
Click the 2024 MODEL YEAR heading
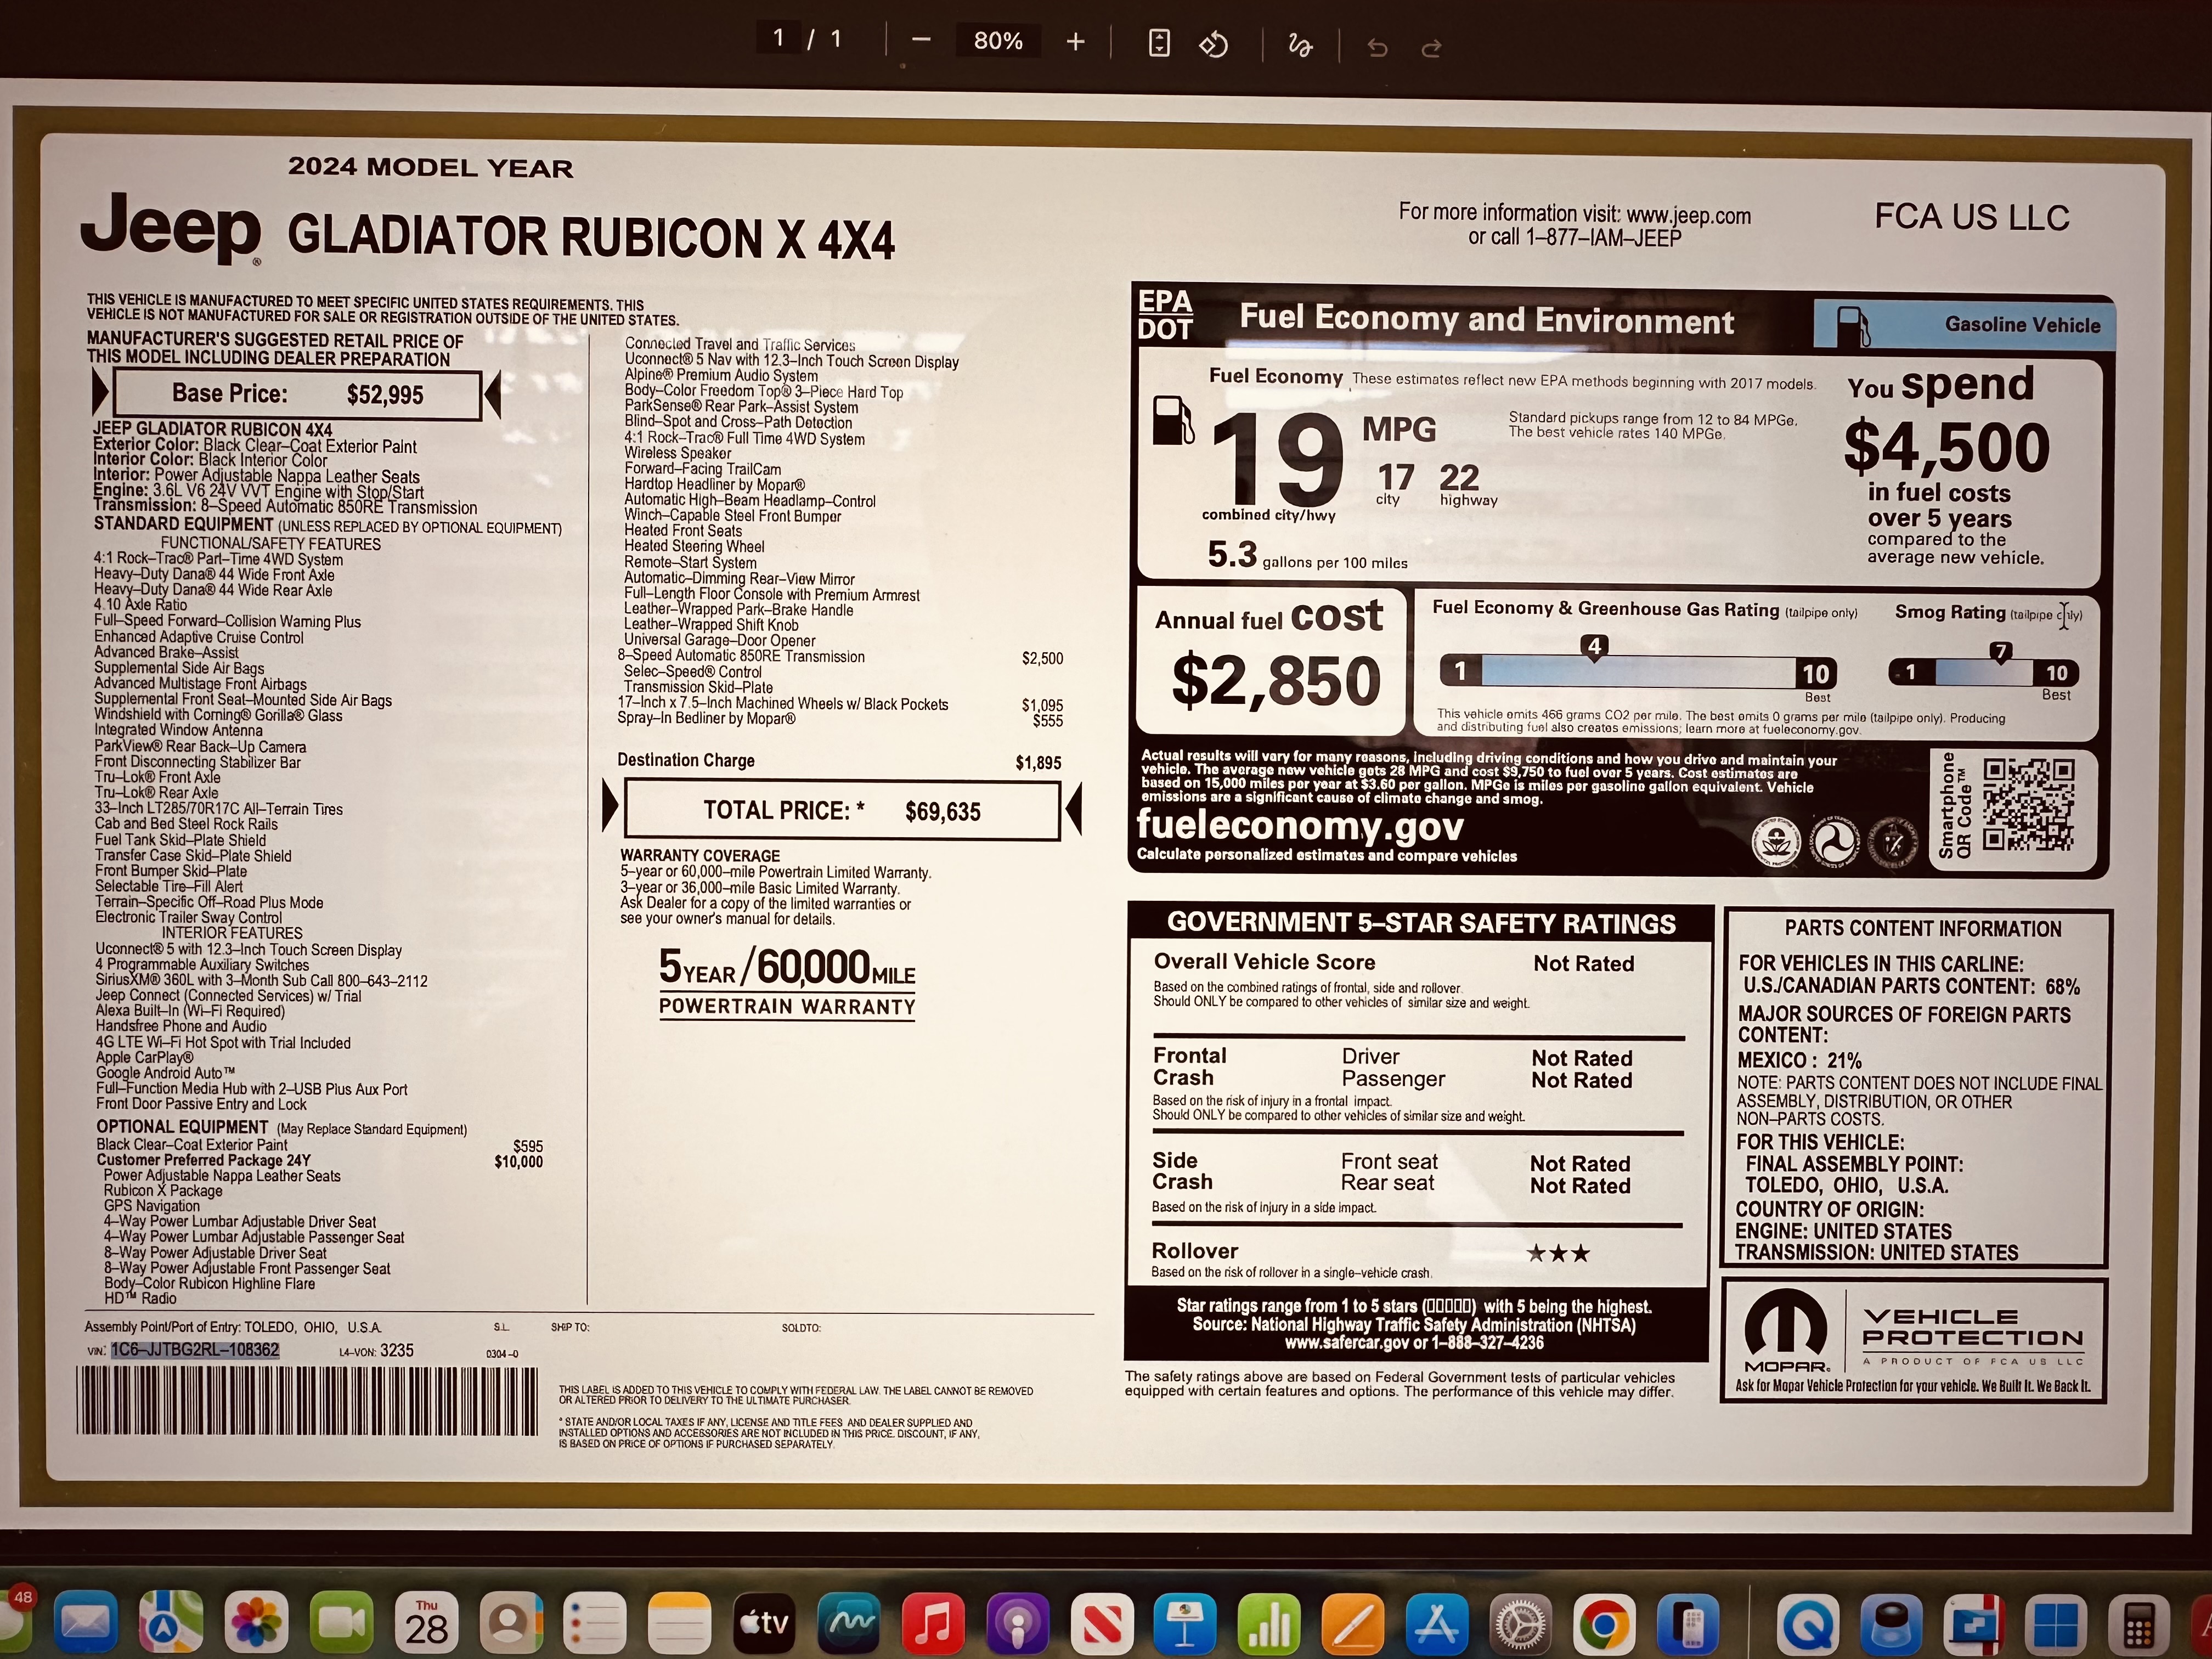coord(431,167)
